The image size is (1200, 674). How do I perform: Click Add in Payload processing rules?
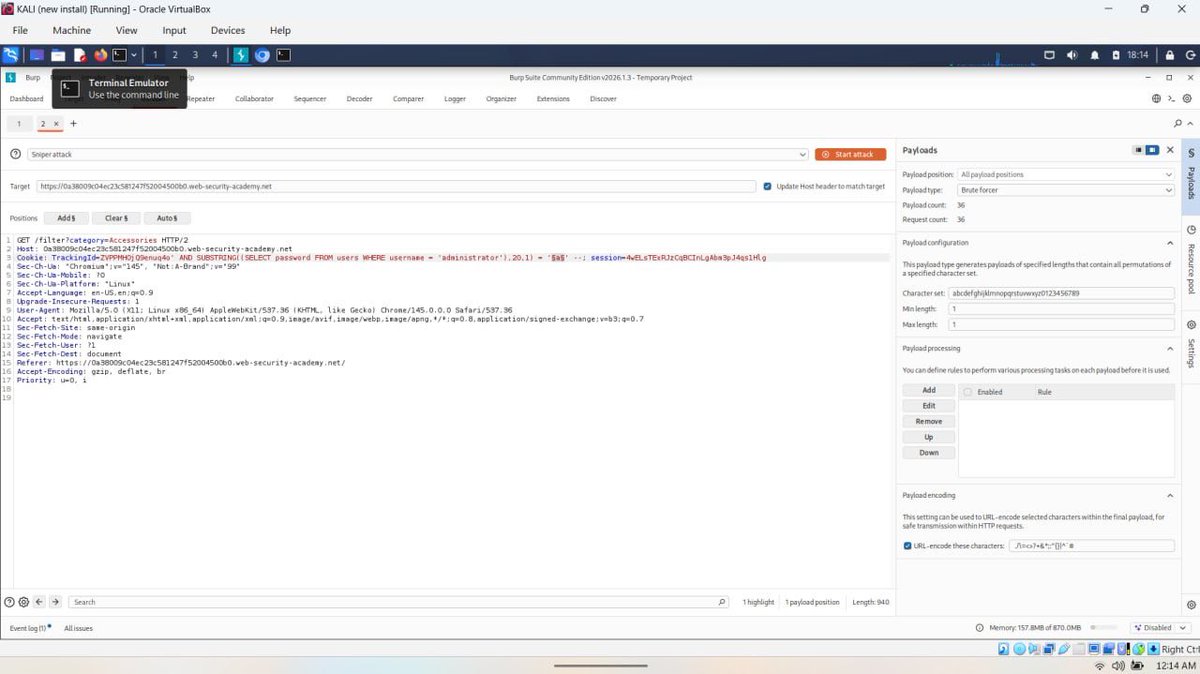coord(929,390)
